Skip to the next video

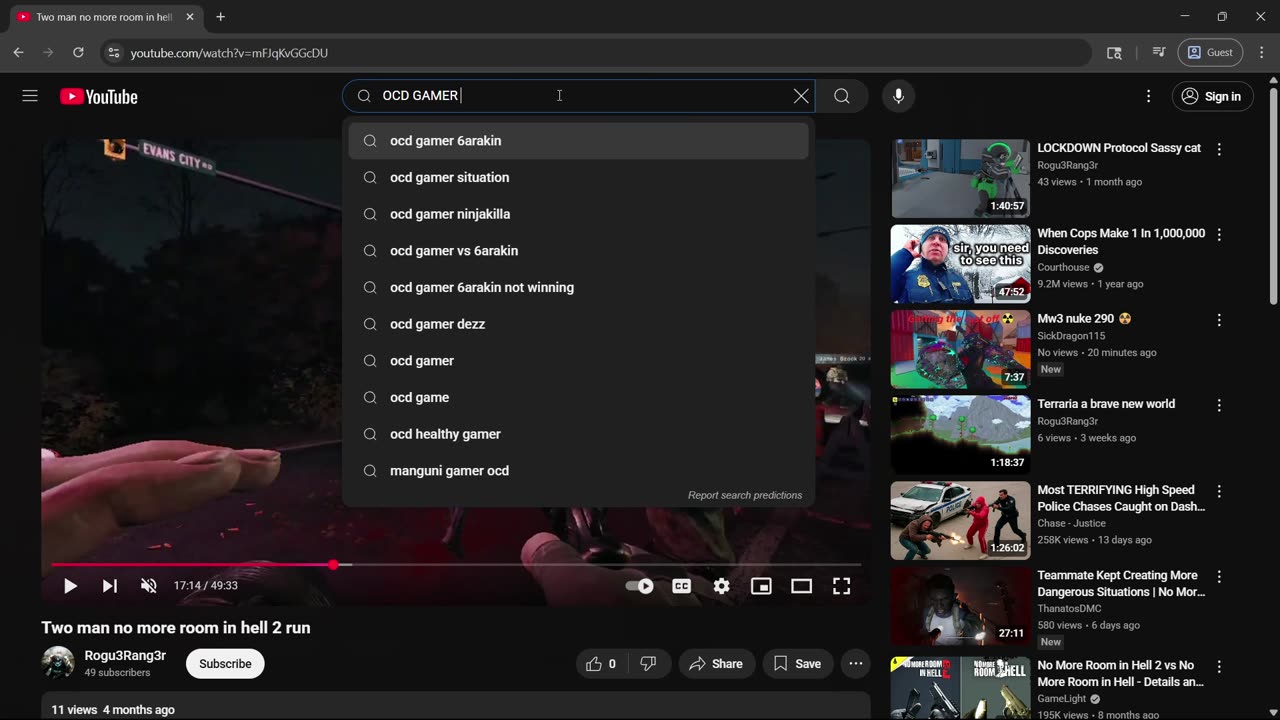(110, 586)
